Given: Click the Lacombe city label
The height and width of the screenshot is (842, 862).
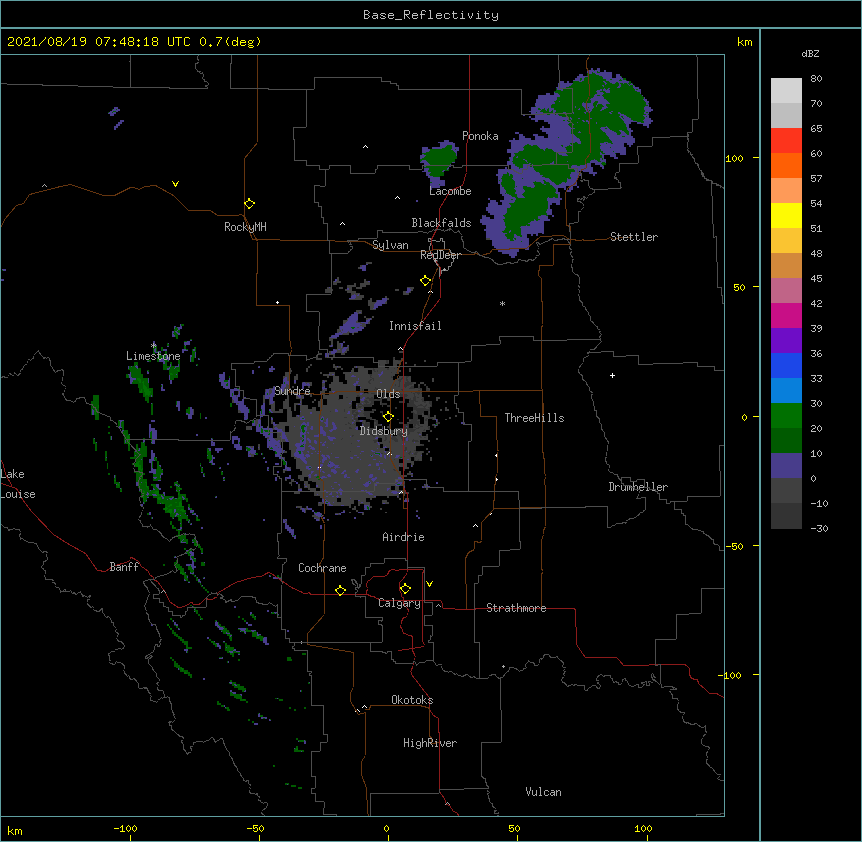Looking at the screenshot, I should click(x=450, y=191).
